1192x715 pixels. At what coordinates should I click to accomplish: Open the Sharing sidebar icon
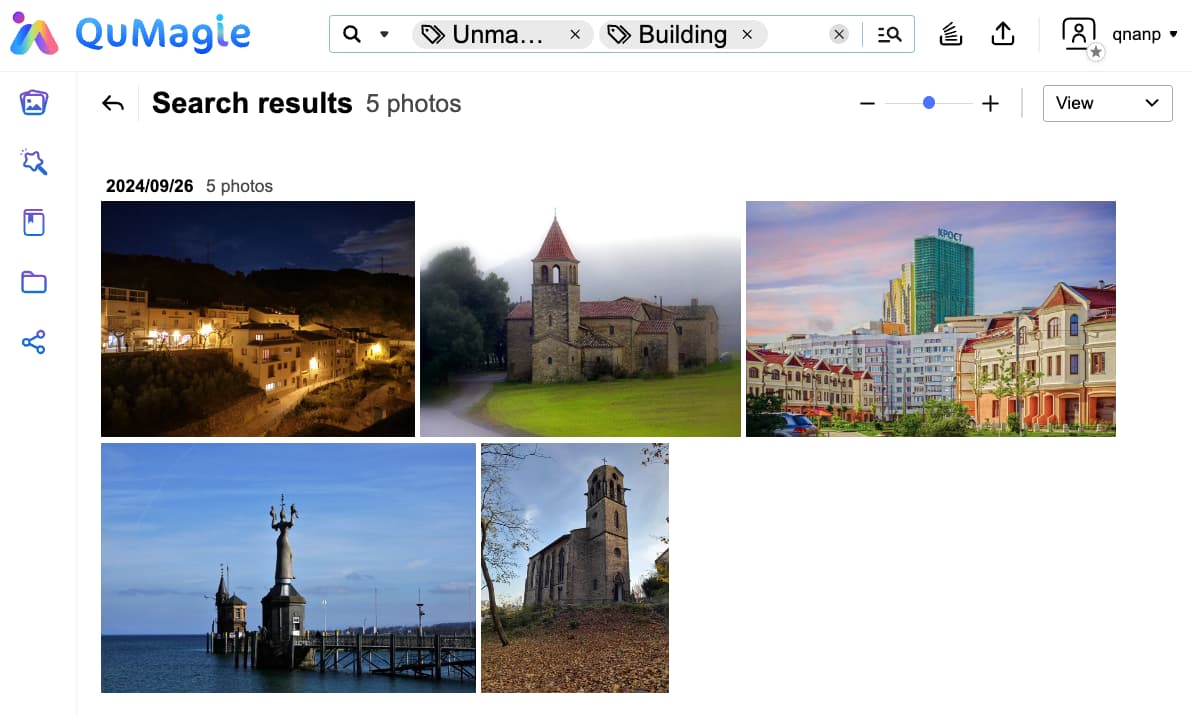pyautogui.click(x=34, y=343)
